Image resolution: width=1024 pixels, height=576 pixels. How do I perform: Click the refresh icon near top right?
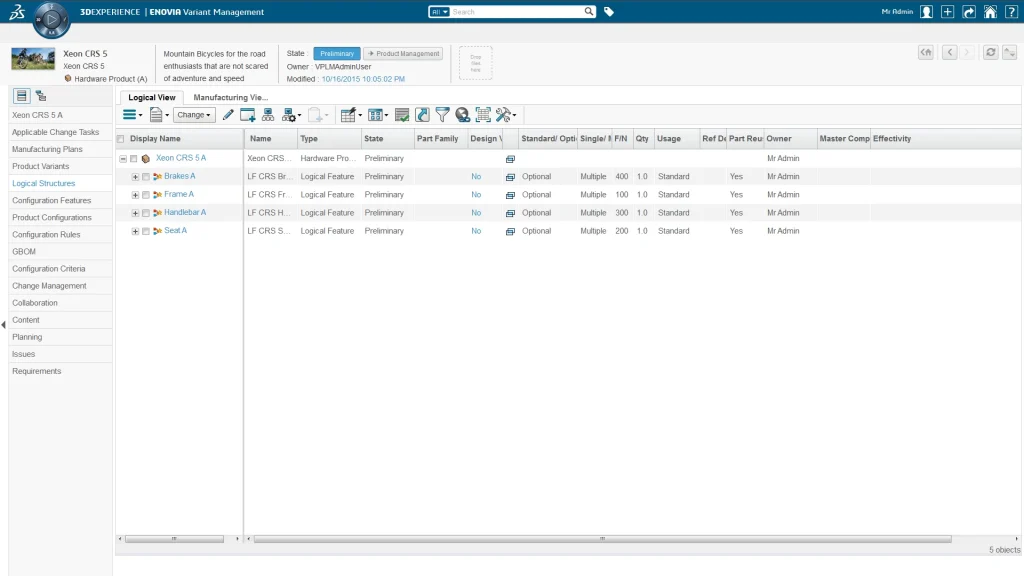point(990,52)
